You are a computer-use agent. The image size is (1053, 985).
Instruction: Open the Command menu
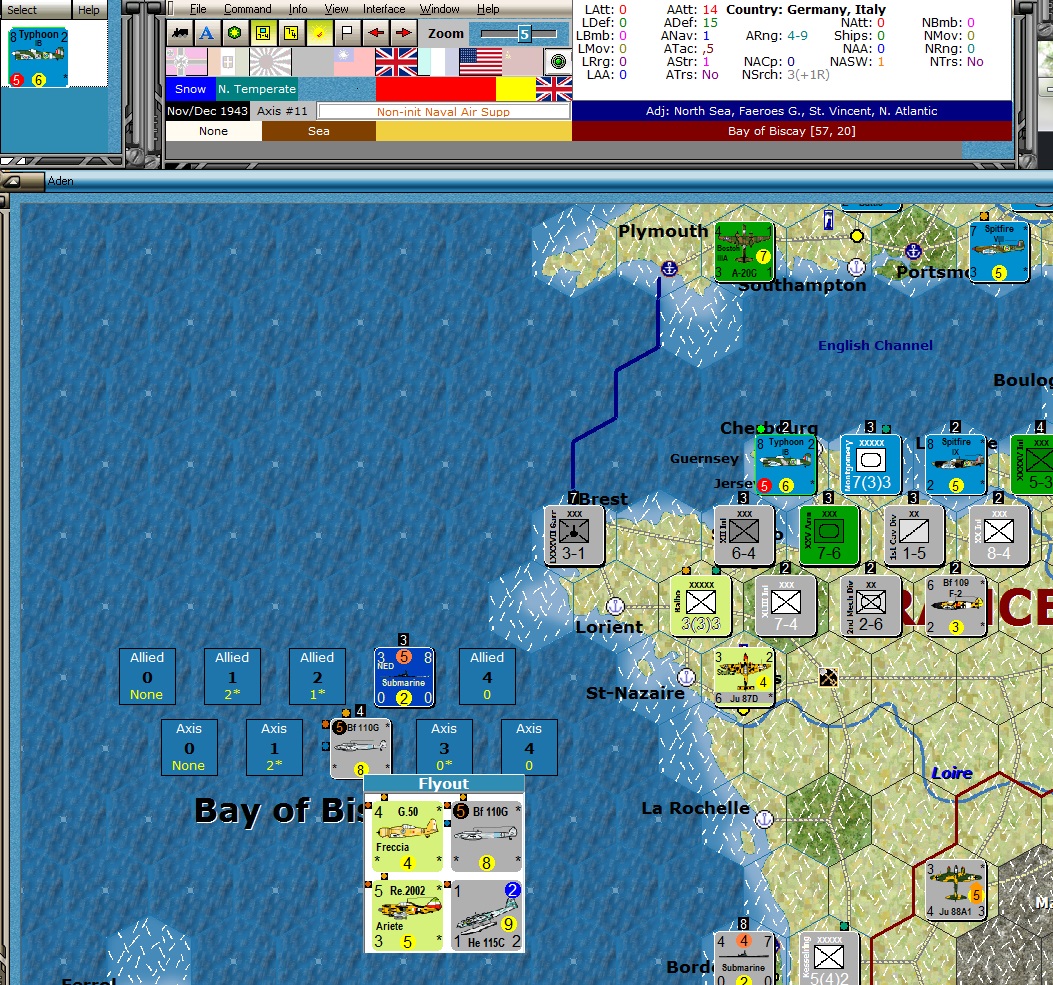(x=248, y=9)
